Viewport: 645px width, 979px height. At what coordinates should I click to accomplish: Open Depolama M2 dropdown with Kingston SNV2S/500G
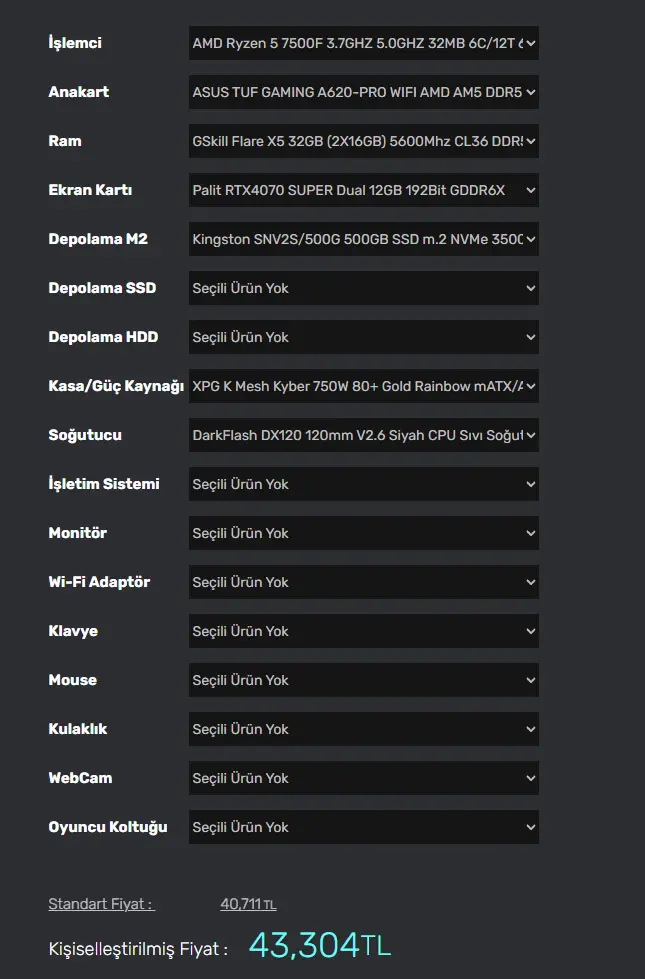click(363, 239)
